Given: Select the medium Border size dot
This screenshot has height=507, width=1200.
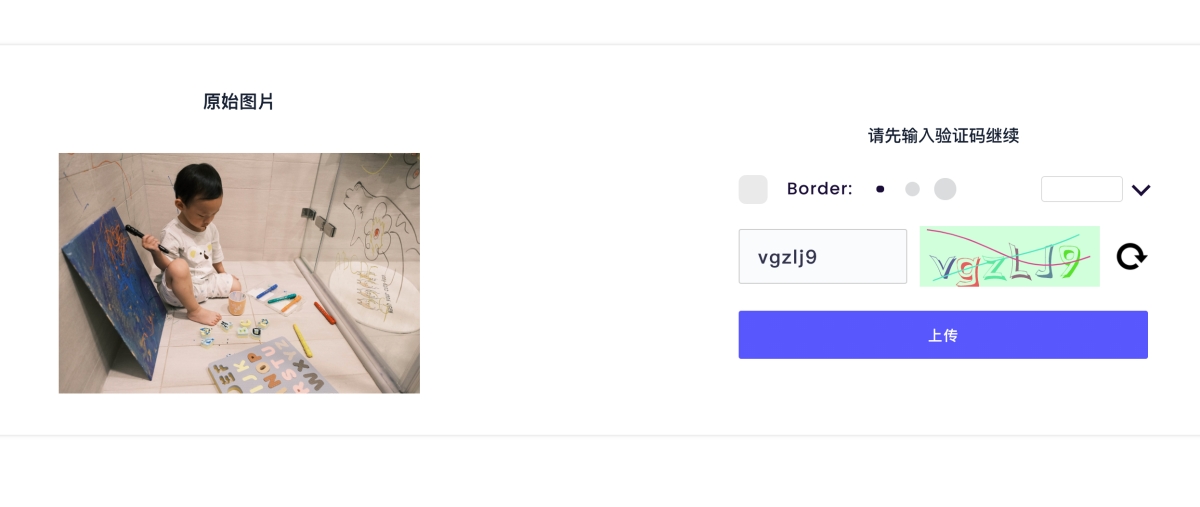Looking at the screenshot, I should click(x=912, y=189).
